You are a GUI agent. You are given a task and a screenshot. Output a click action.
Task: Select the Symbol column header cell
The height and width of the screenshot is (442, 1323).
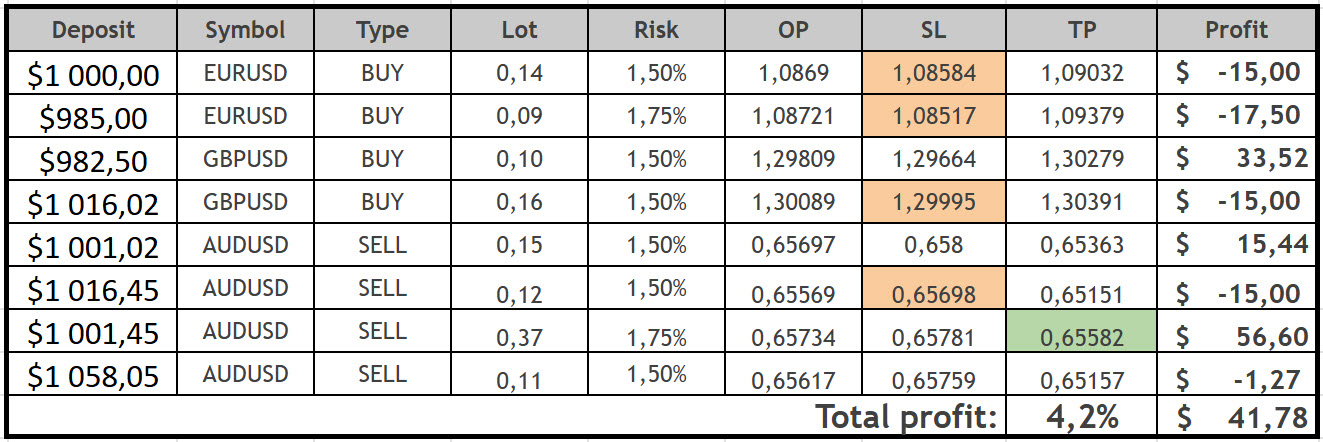(x=245, y=30)
